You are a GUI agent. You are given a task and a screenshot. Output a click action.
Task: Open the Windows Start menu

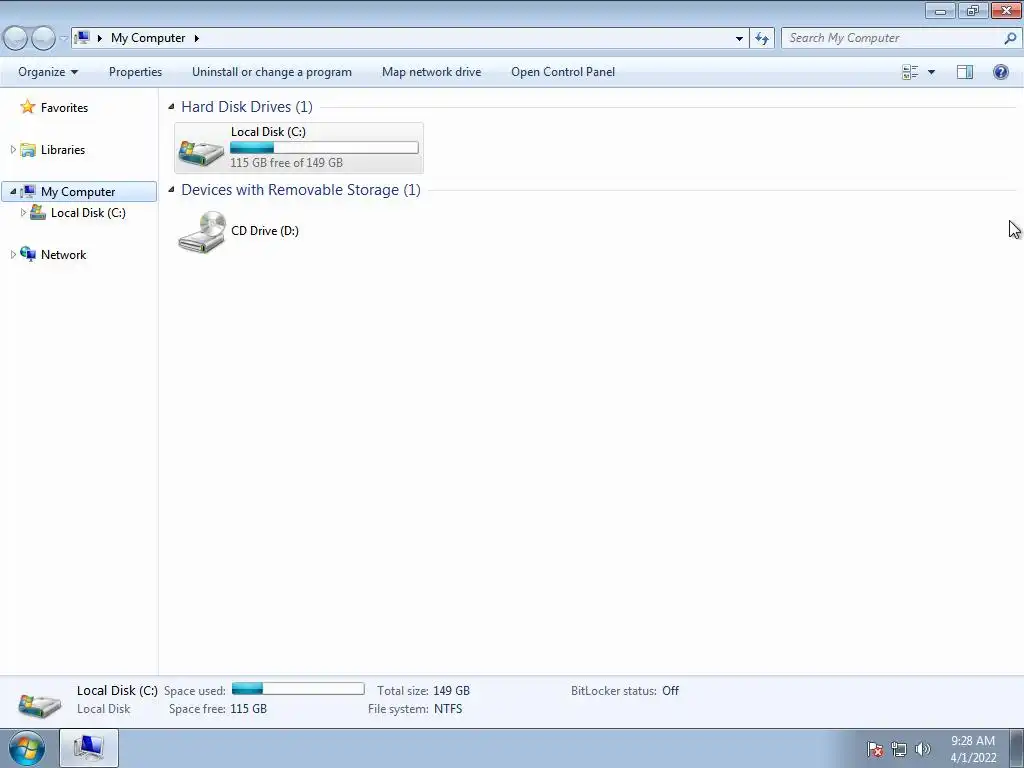pyautogui.click(x=27, y=748)
